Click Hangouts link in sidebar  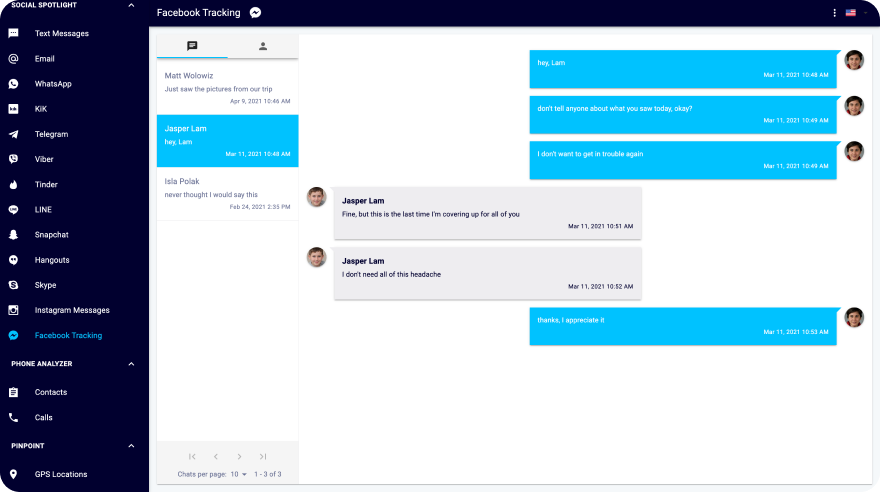(52, 260)
